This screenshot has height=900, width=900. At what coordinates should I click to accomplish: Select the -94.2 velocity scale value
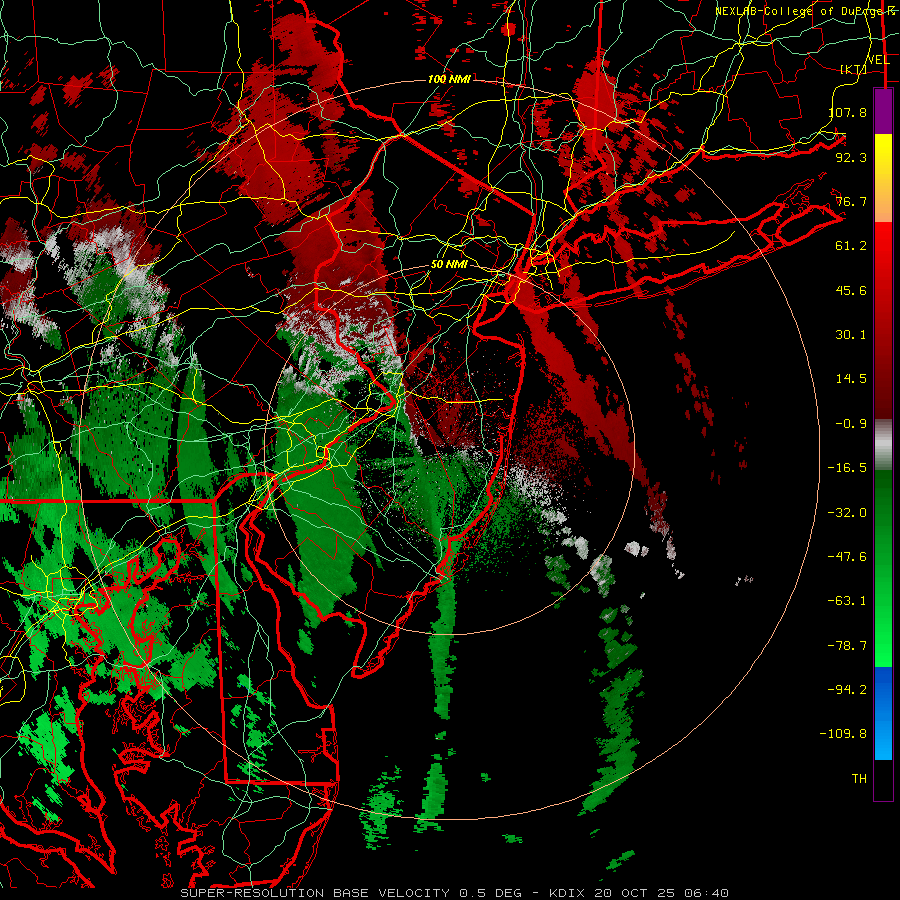pos(847,689)
